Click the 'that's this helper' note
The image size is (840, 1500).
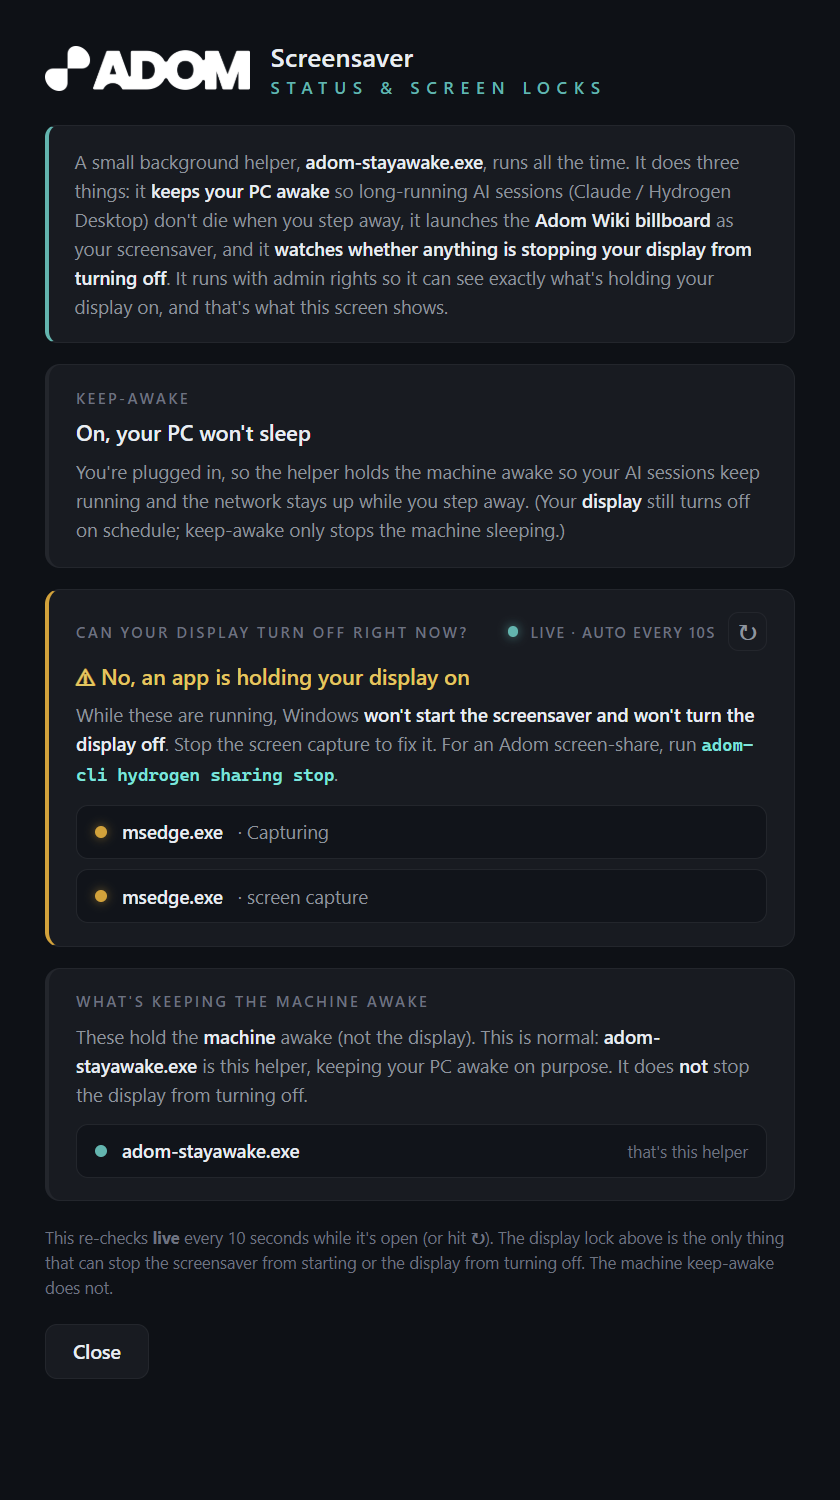(x=688, y=1152)
